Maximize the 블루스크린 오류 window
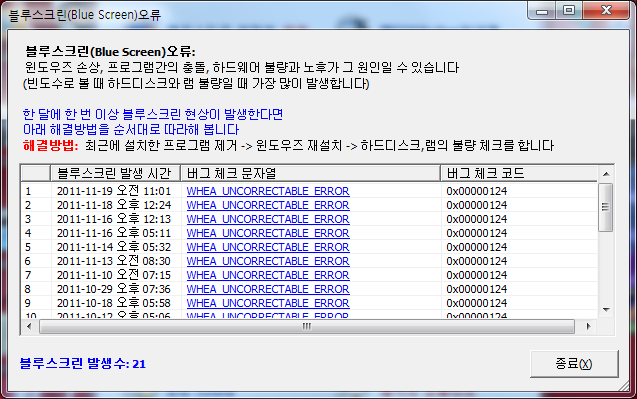The width and height of the screenshot is (637, 399). (569, 11)
